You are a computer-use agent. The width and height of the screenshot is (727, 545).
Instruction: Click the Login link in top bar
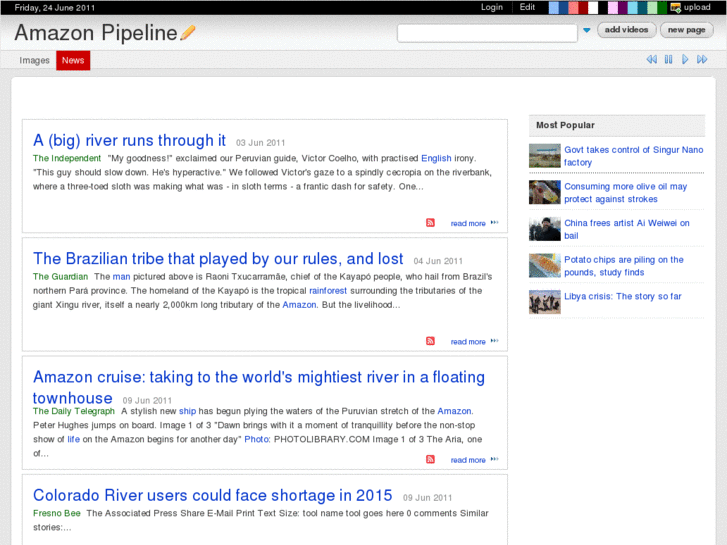pyautogui.click(x=491, y=7)
